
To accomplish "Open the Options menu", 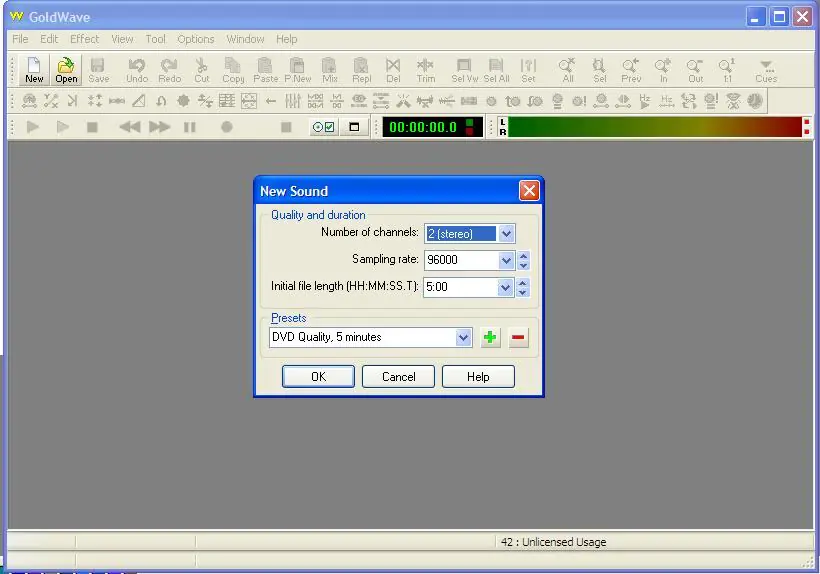I will click(x=196, y=39).
